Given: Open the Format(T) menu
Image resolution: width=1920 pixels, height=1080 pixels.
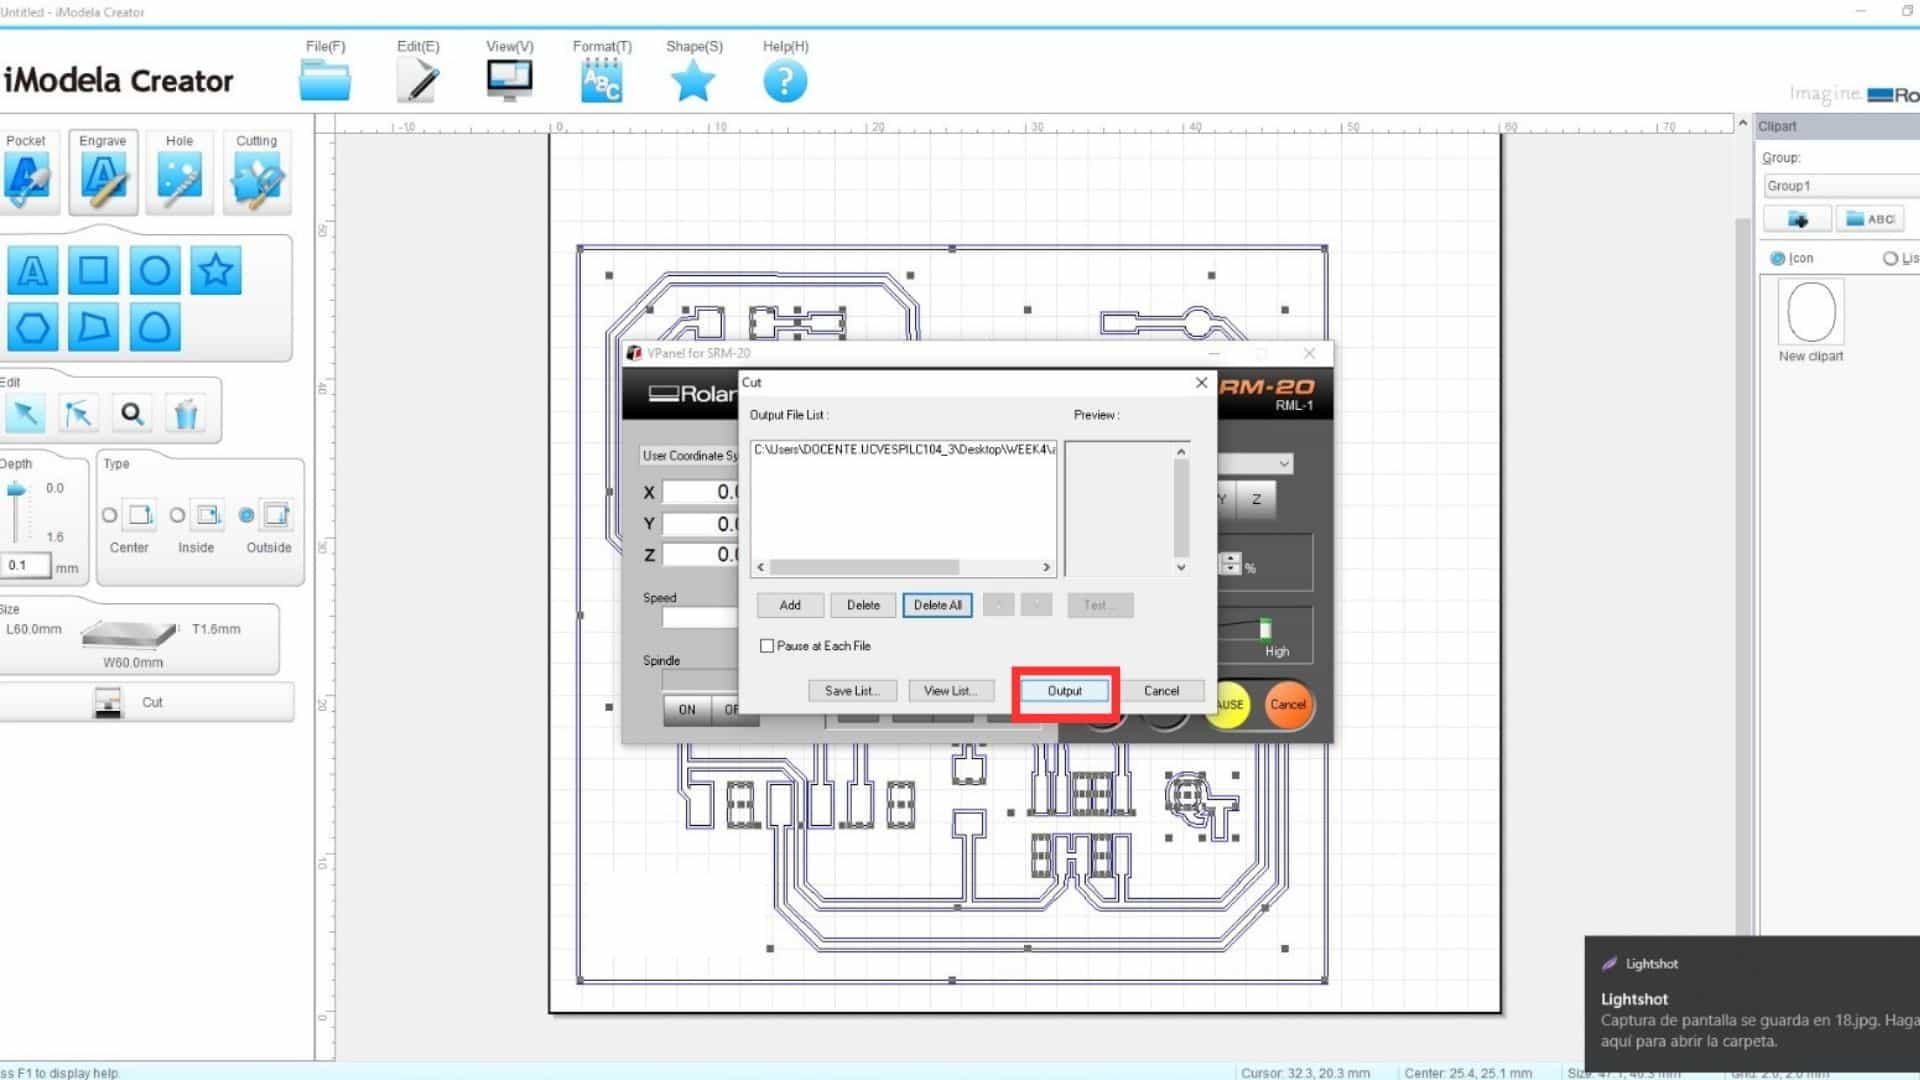Looking at the screenshot, I should 602,46.
